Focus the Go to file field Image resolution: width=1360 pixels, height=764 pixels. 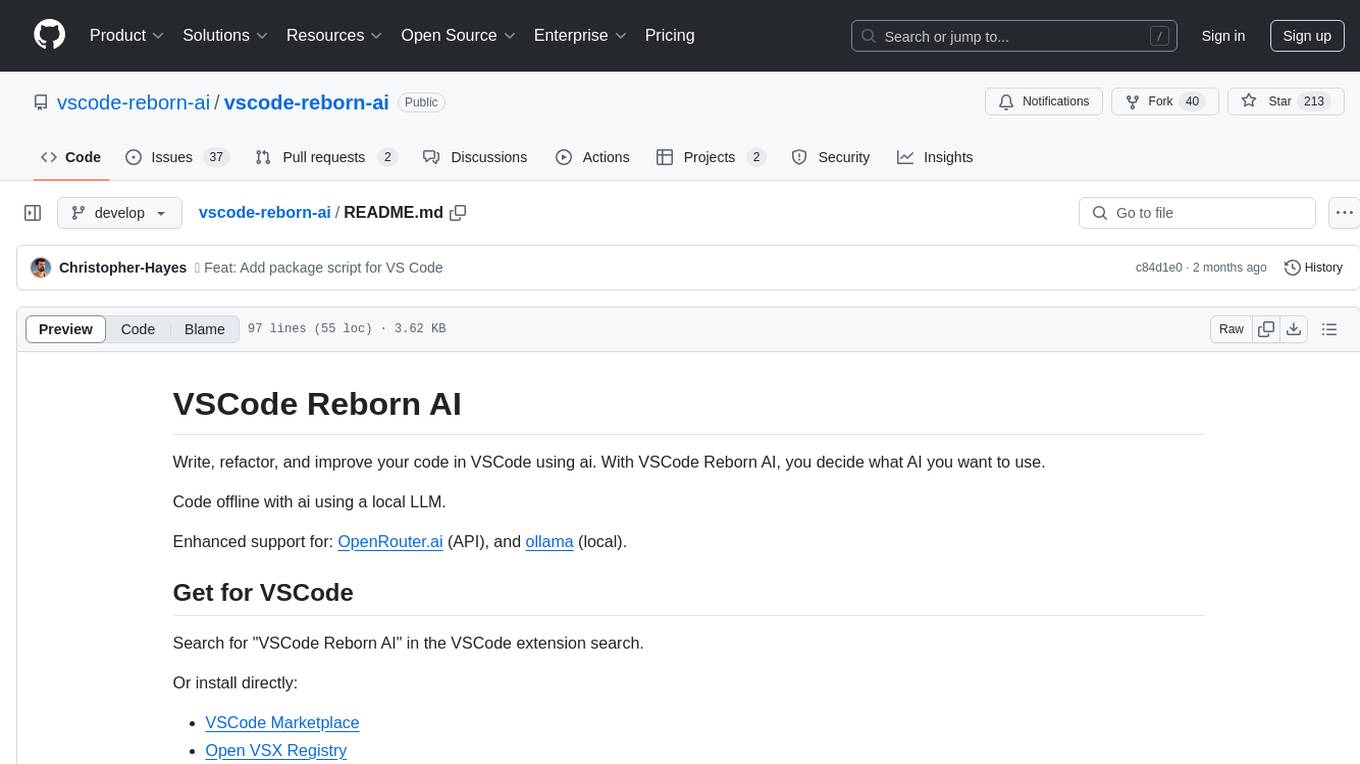(x=1197, y=213)
